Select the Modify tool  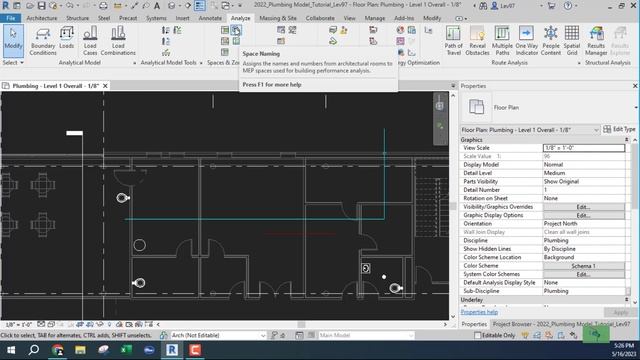pos(13,40)
